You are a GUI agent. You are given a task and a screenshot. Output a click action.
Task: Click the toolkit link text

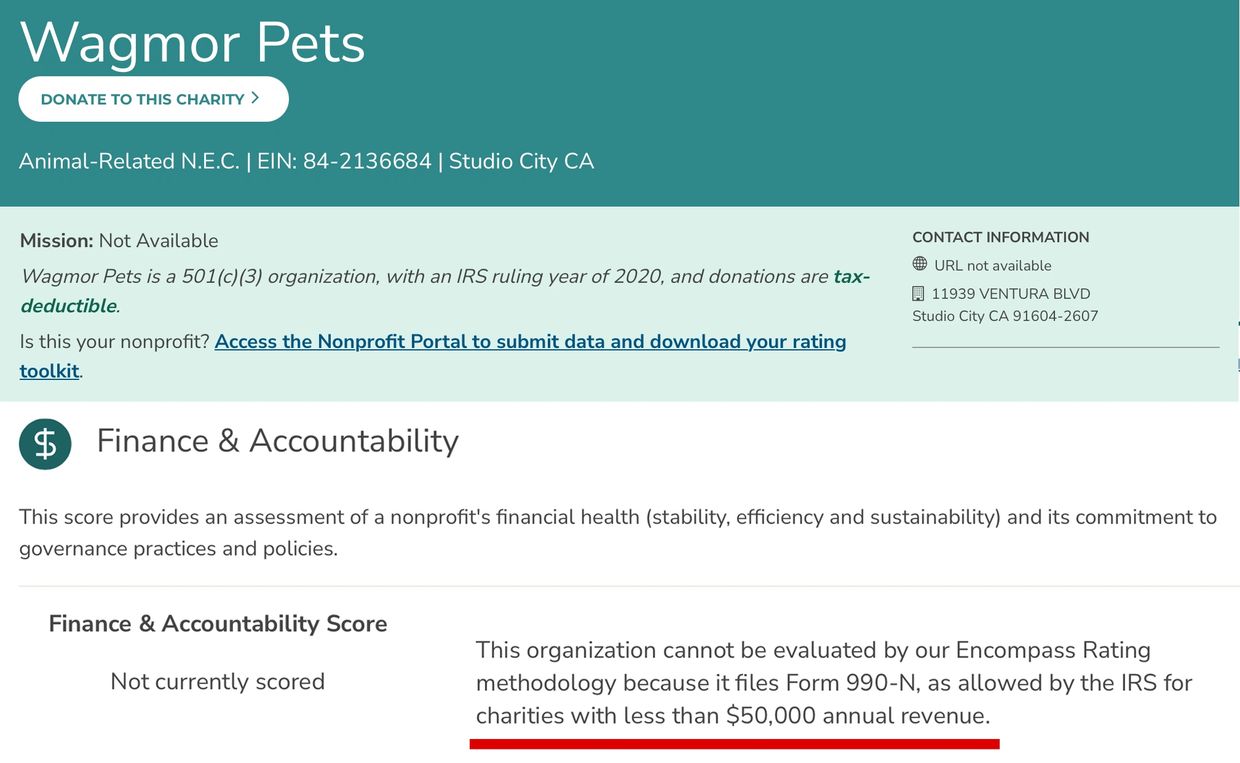coord(49,371)
